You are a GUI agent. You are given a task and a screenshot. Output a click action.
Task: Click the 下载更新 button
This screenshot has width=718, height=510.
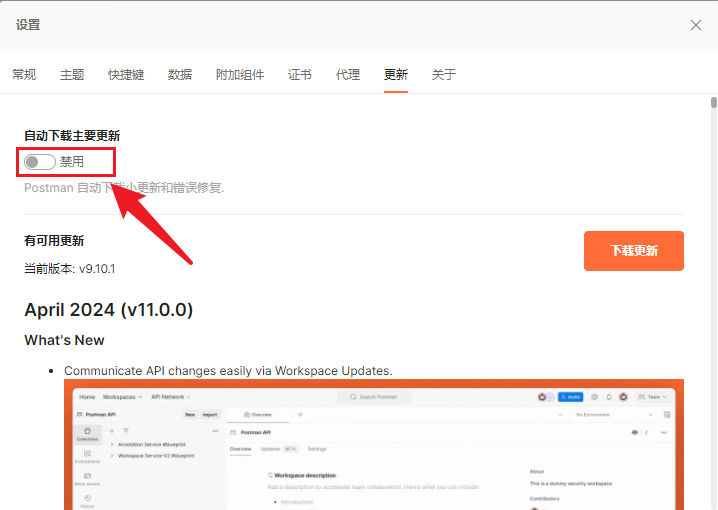pyautogui.click(x=633, y=251)
